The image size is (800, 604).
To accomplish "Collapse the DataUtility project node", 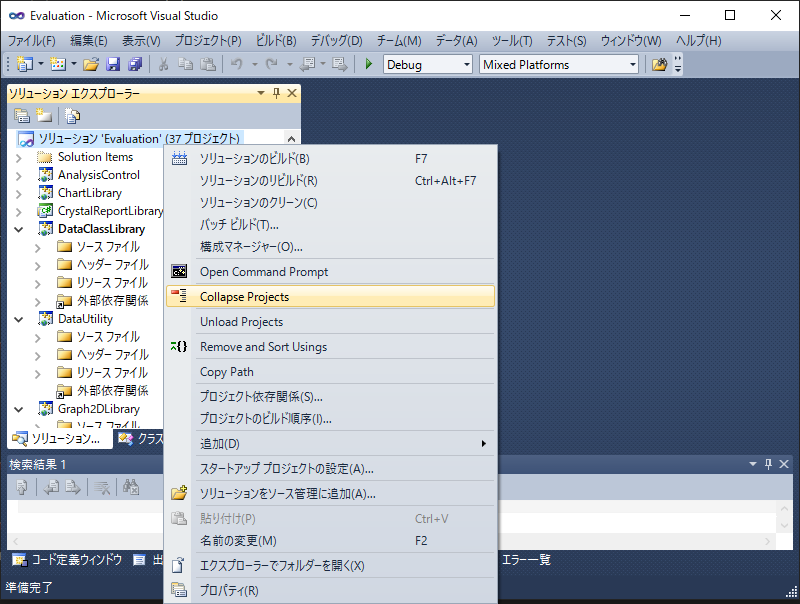I will click(19, 320).
